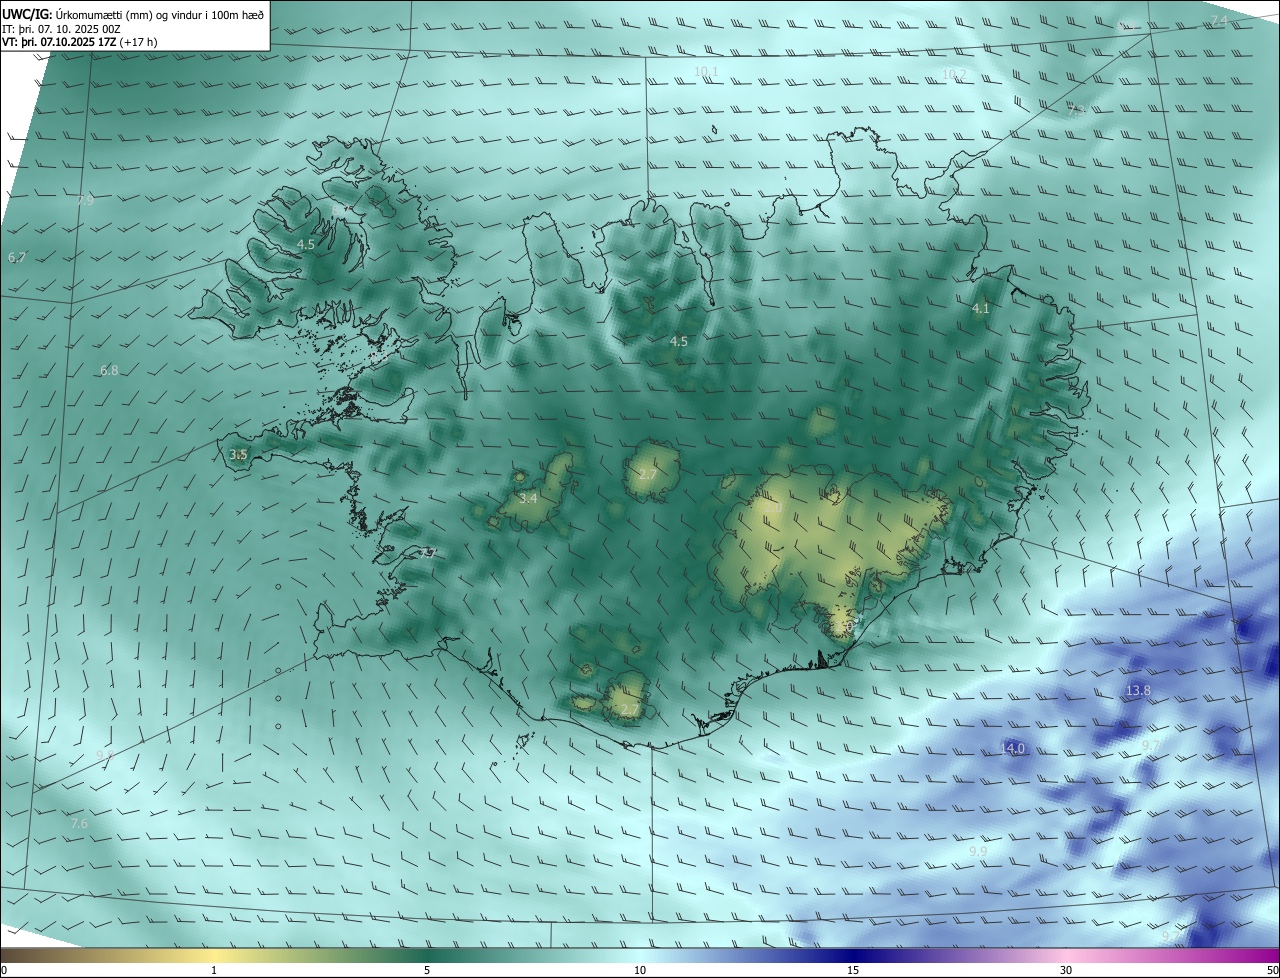
Task: Click the 0 tick on the color scale
Action: pos(4,970)
